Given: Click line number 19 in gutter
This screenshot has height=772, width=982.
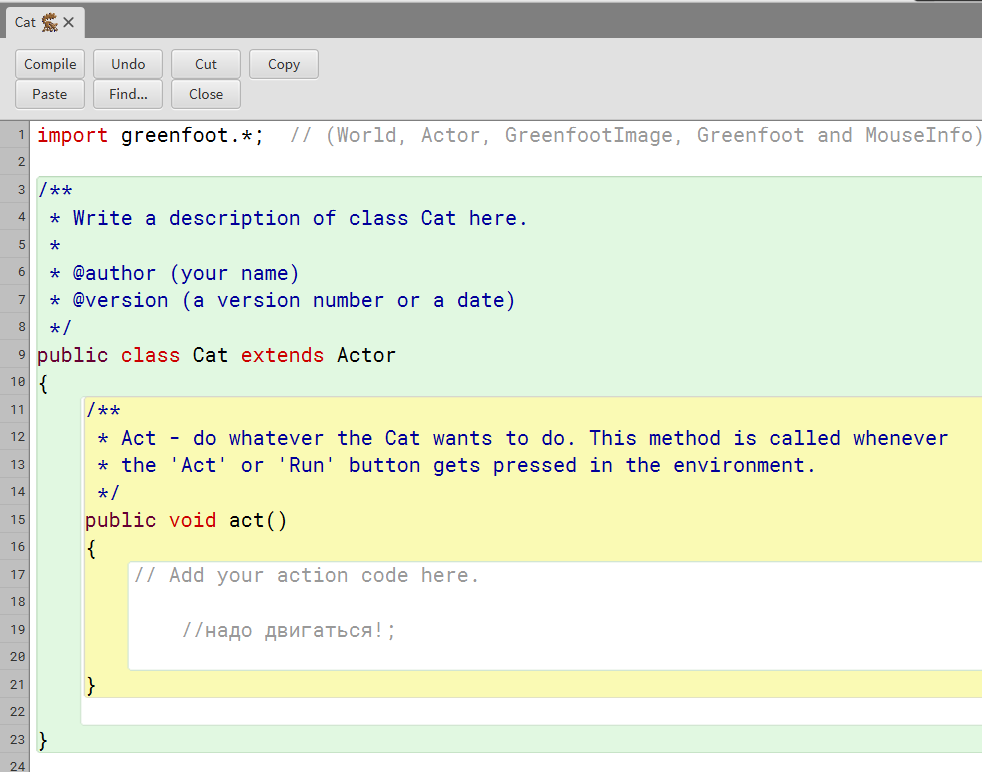Looking at the screenshot, I should pyautogui.click(x=18, y=629).
